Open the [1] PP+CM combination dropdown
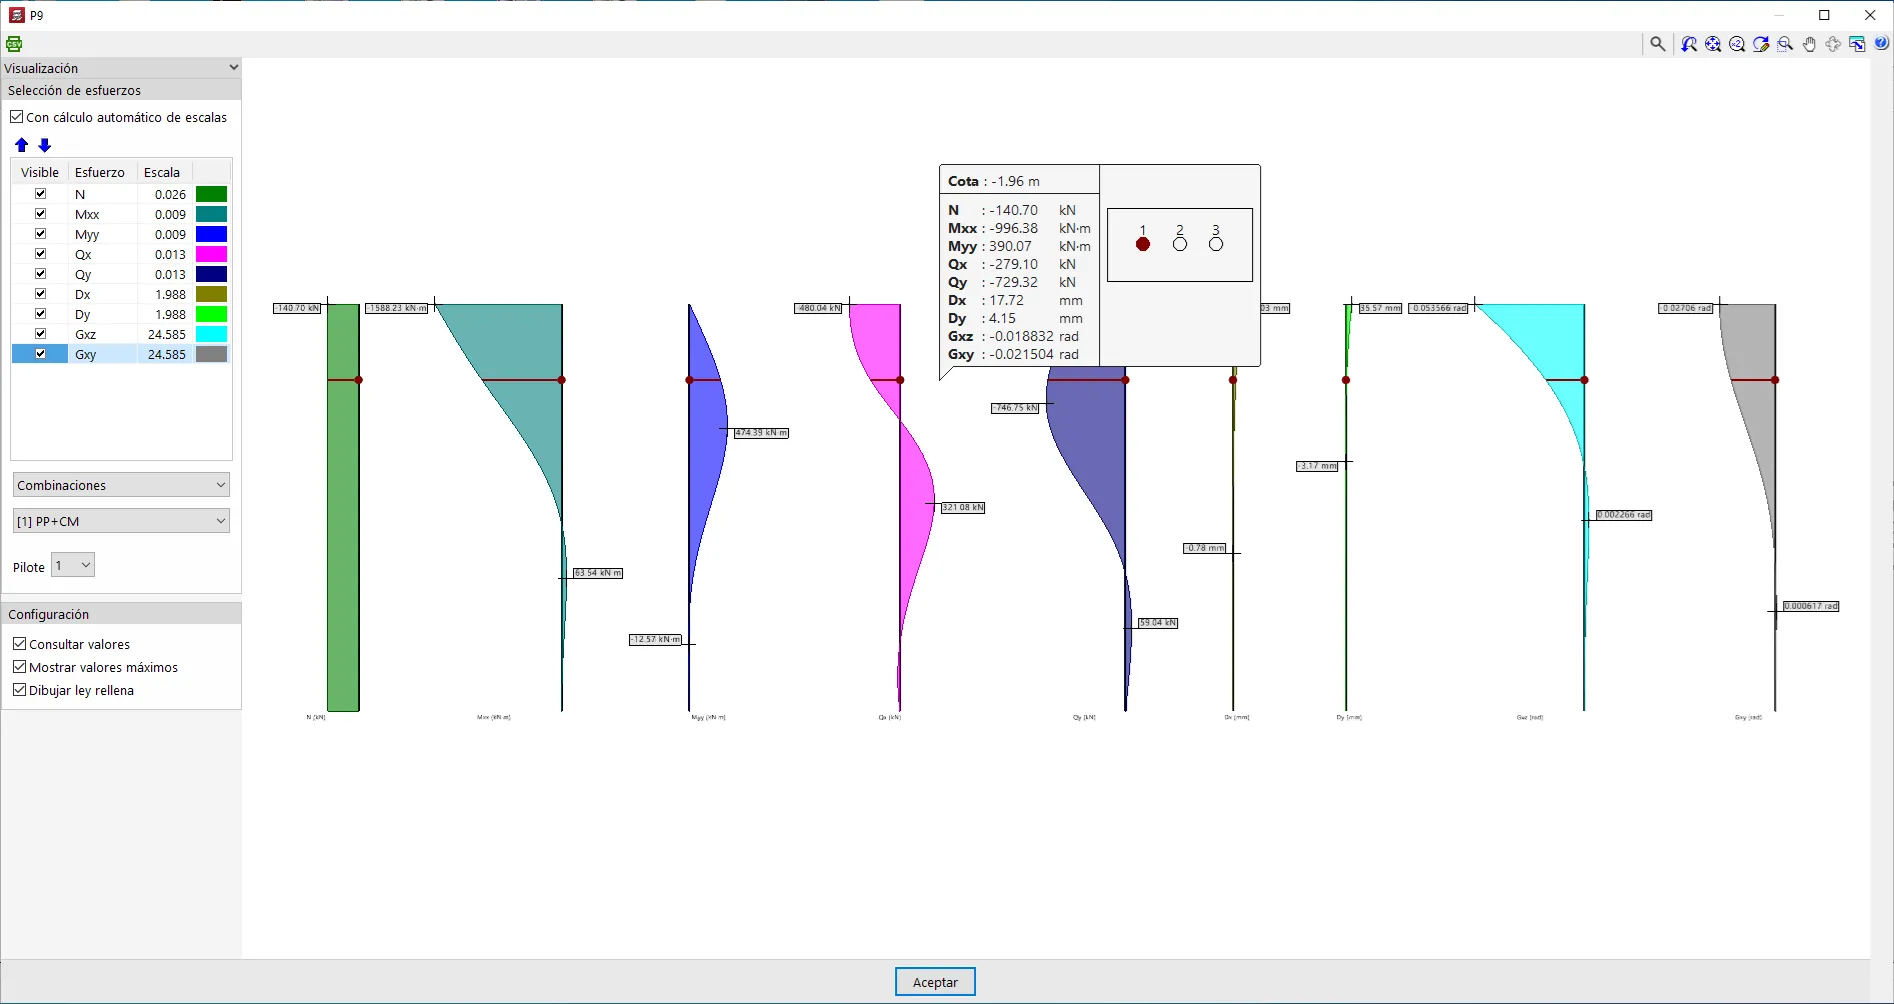Screen dimensions: 1894x1004 [121, 521]
